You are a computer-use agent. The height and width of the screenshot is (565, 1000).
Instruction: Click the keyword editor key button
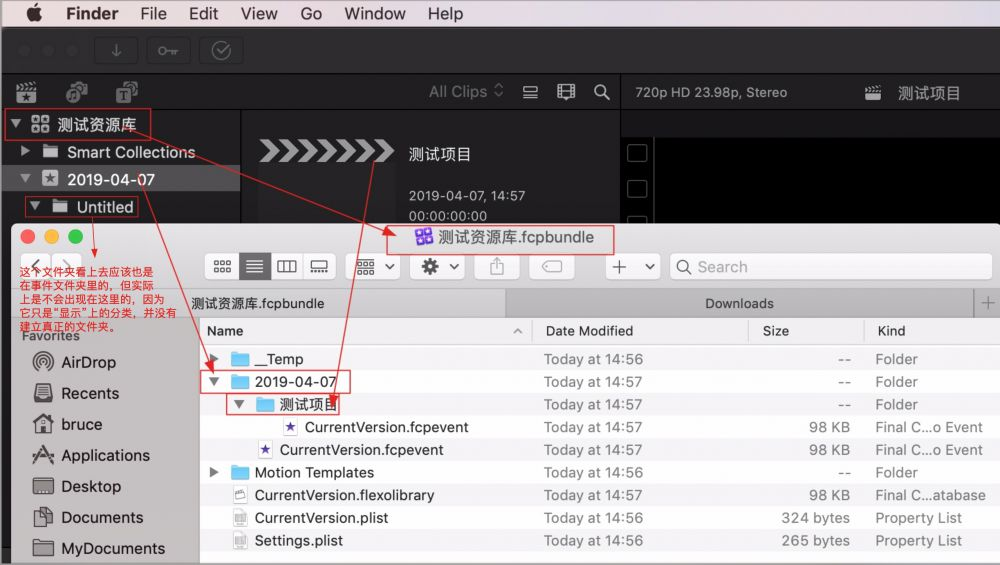tap(168, 50)
